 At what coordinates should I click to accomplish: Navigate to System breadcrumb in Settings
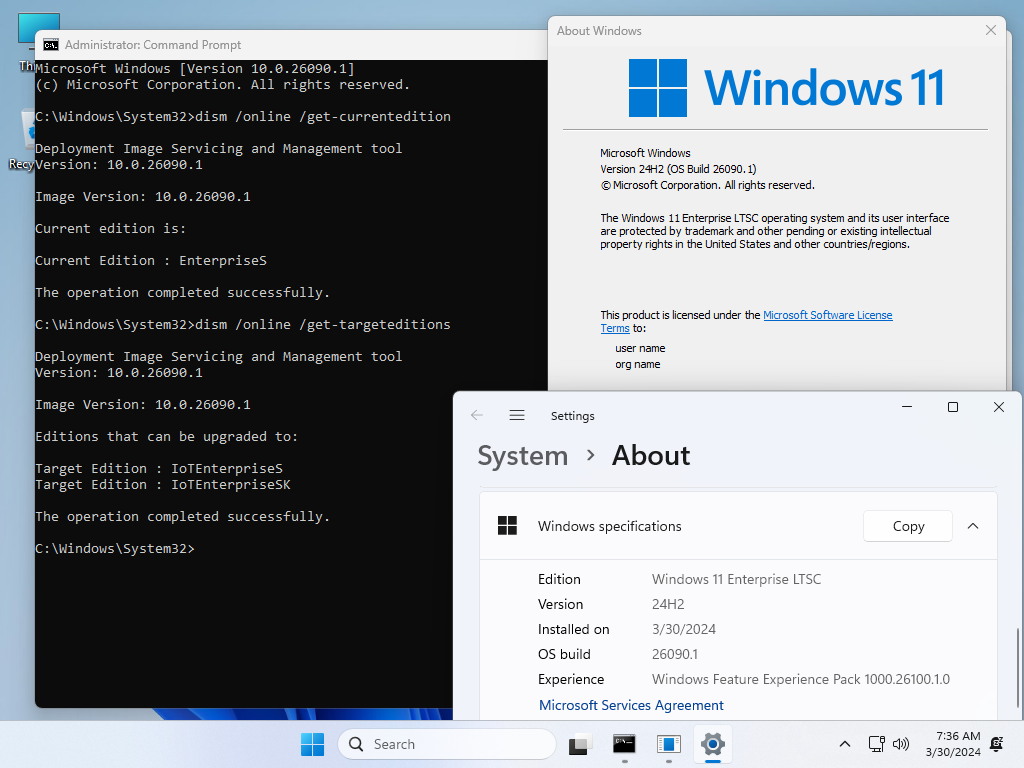[x=522, y=456]
